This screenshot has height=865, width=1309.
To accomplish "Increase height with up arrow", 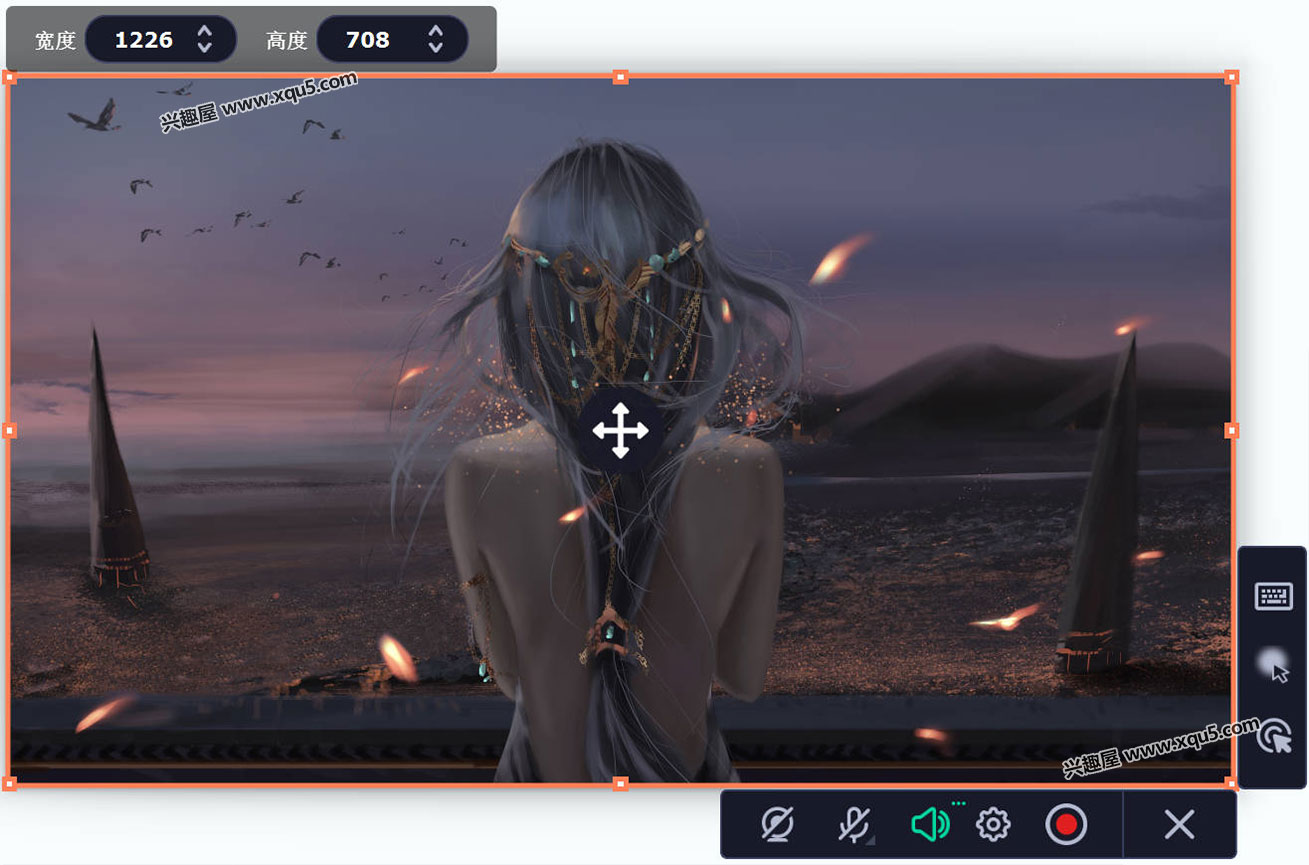I will pyautogui.click(x=436, y=31).
